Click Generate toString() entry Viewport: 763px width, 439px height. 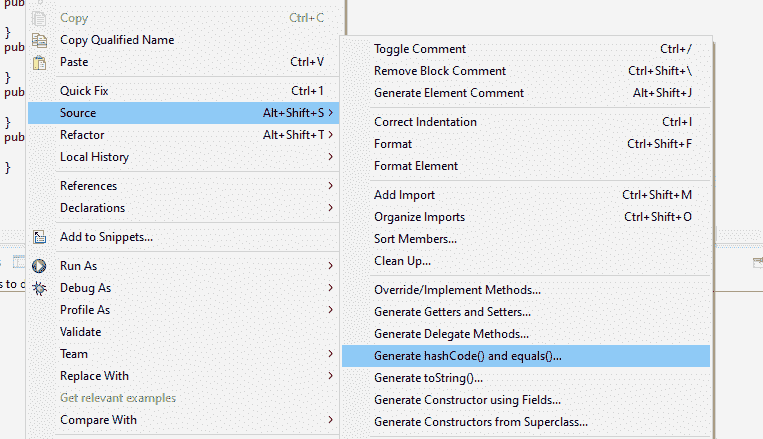click(x=428, y=378)
